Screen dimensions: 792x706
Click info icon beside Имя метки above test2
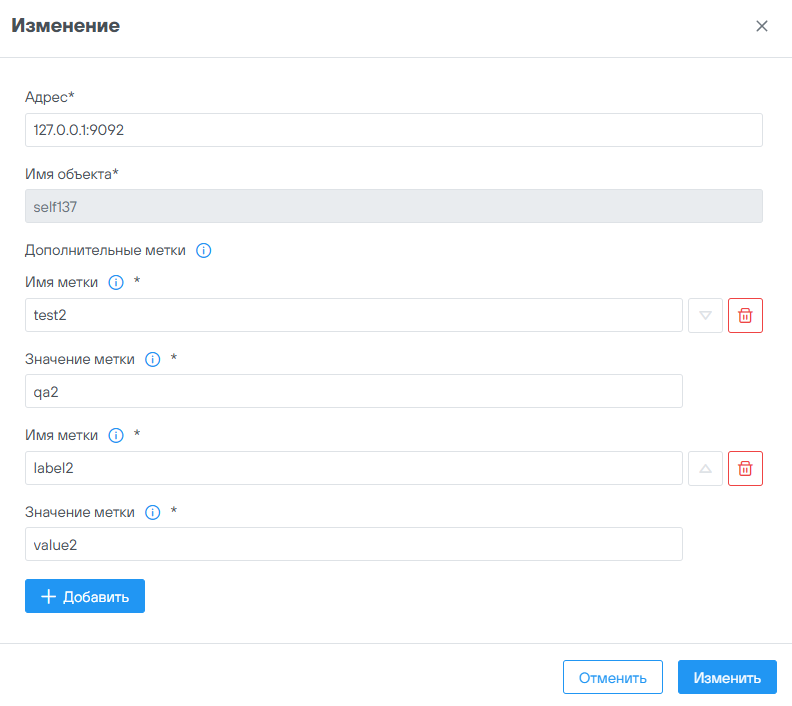click(x=115, y=283)
